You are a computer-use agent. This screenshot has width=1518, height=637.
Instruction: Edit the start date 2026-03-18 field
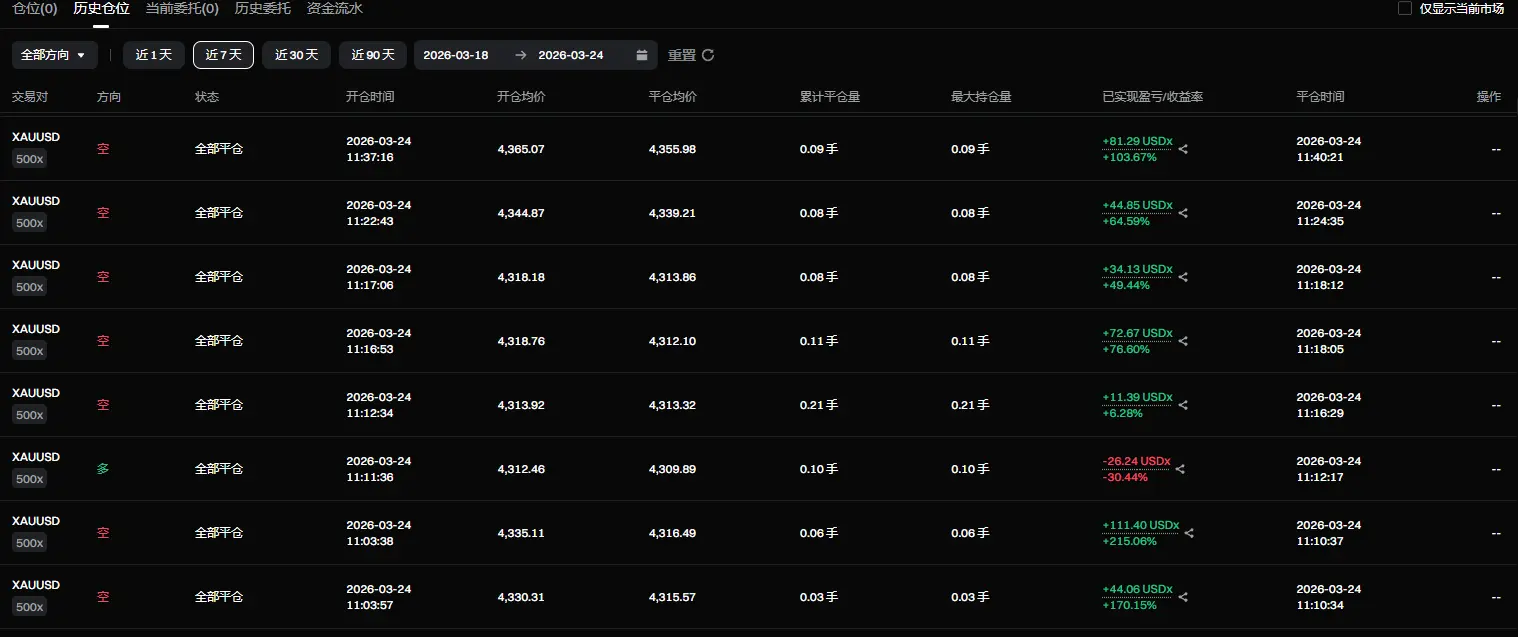(456, 55)
